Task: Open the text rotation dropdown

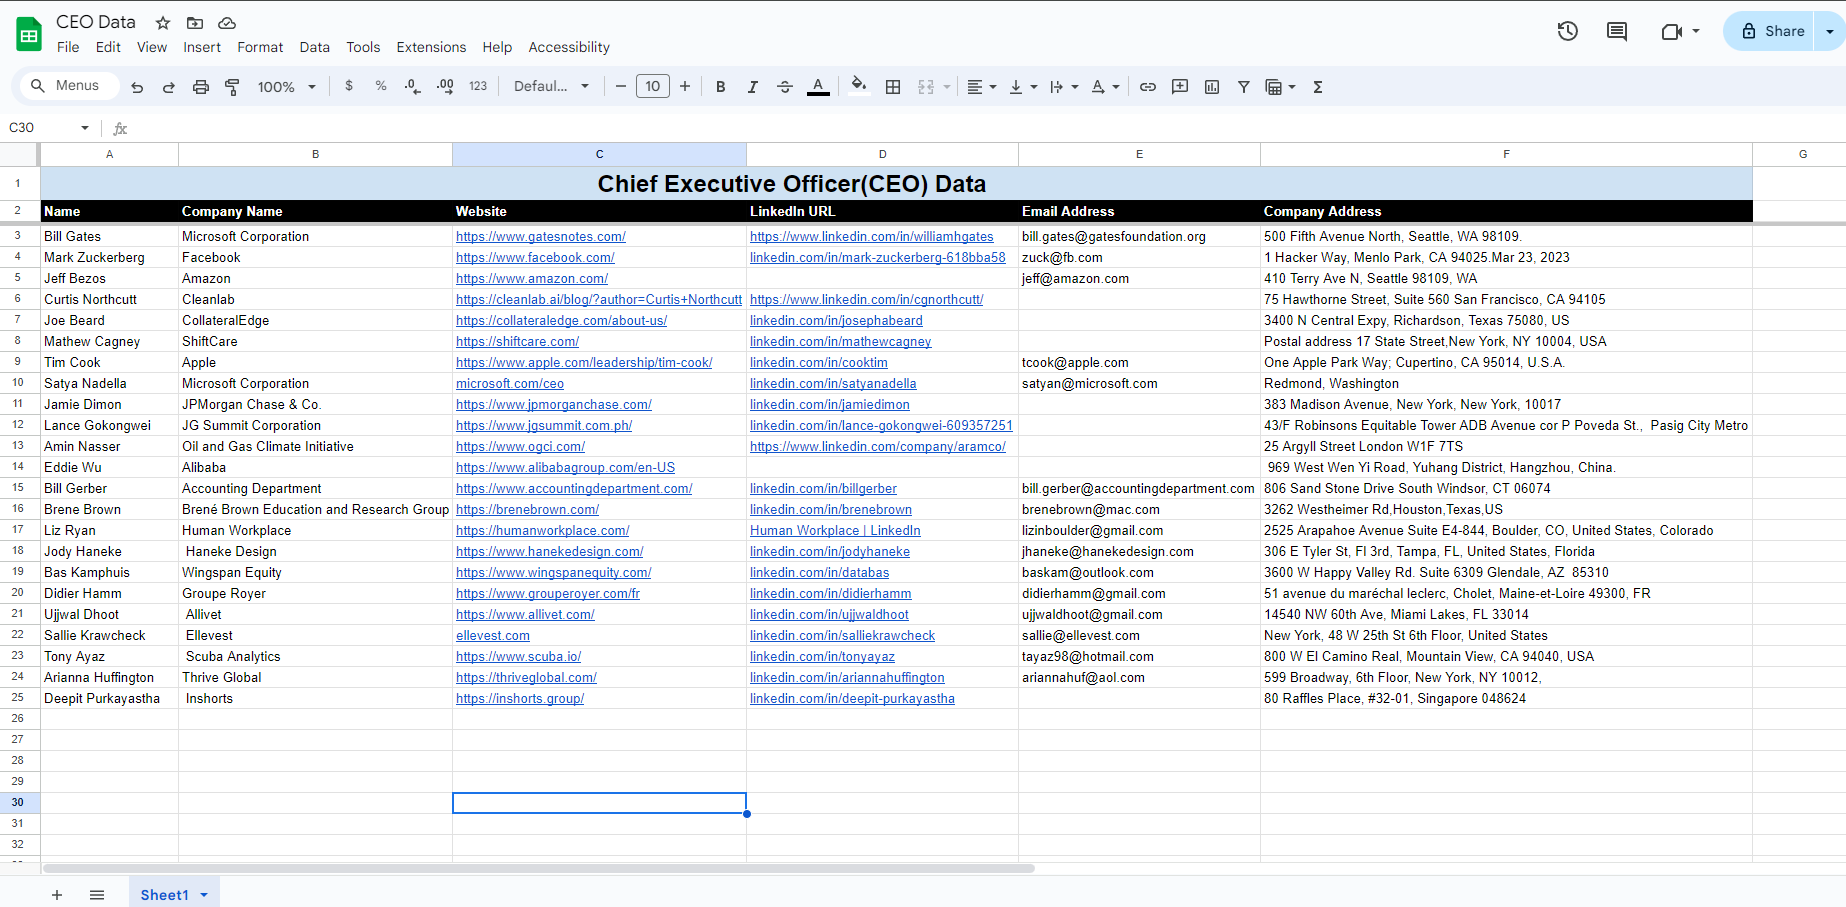Action: (1105, 87)
